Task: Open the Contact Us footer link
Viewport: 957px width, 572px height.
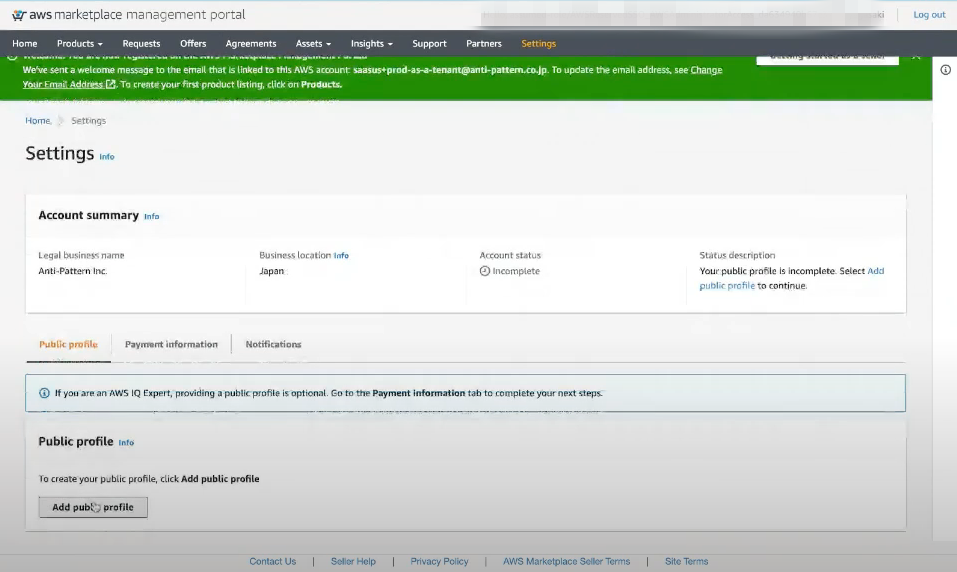Action: coord(272,562)
